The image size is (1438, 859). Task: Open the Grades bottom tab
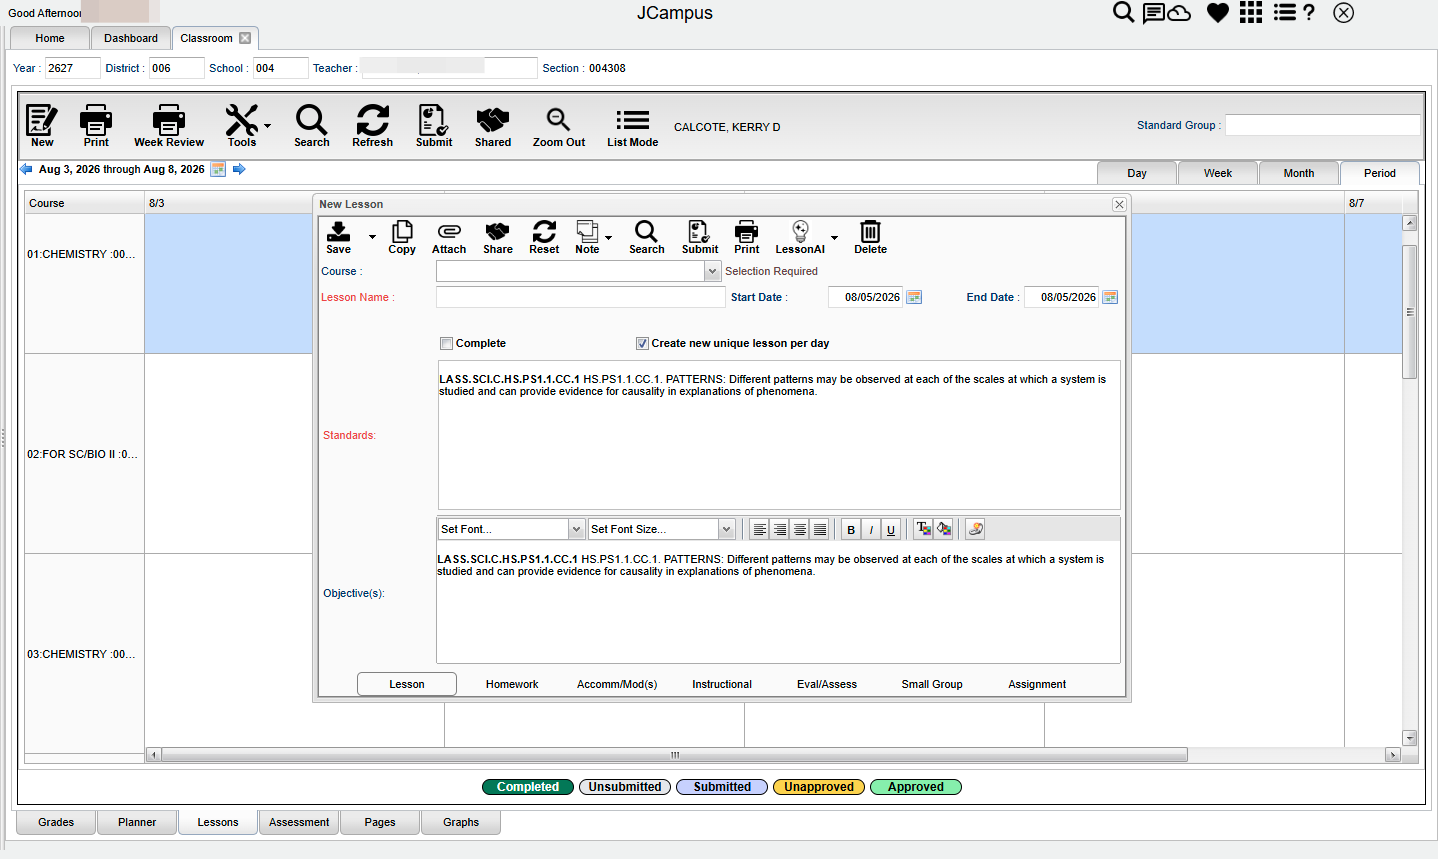[56, 822]
